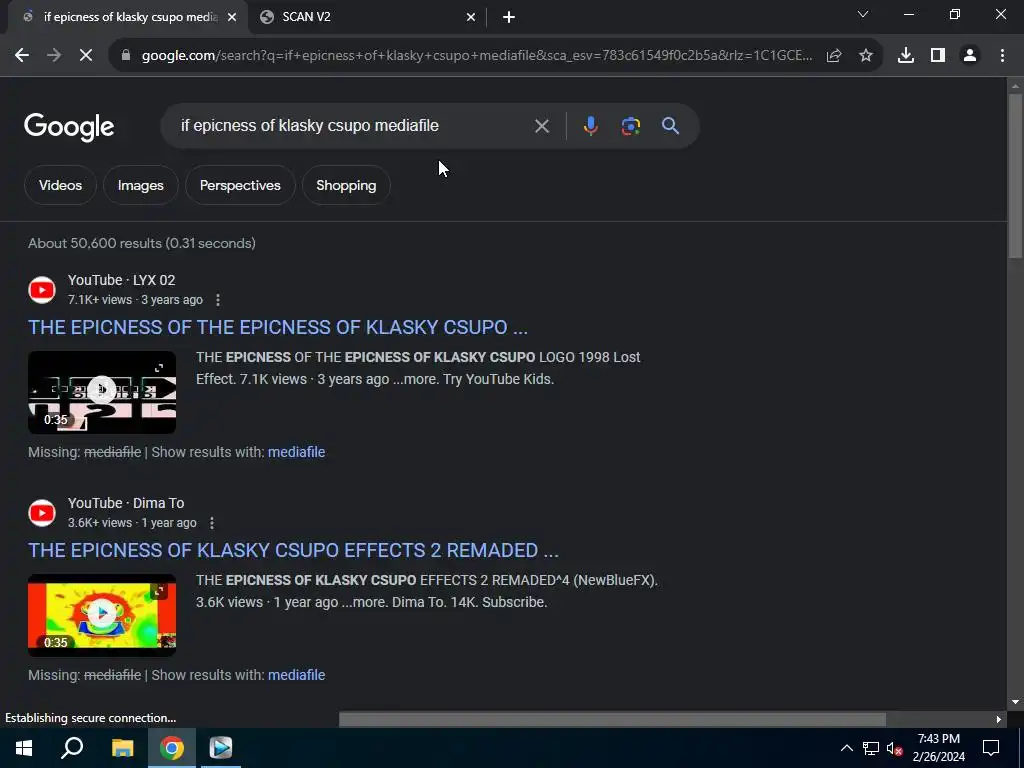Open Windows taskbar search

72,748
